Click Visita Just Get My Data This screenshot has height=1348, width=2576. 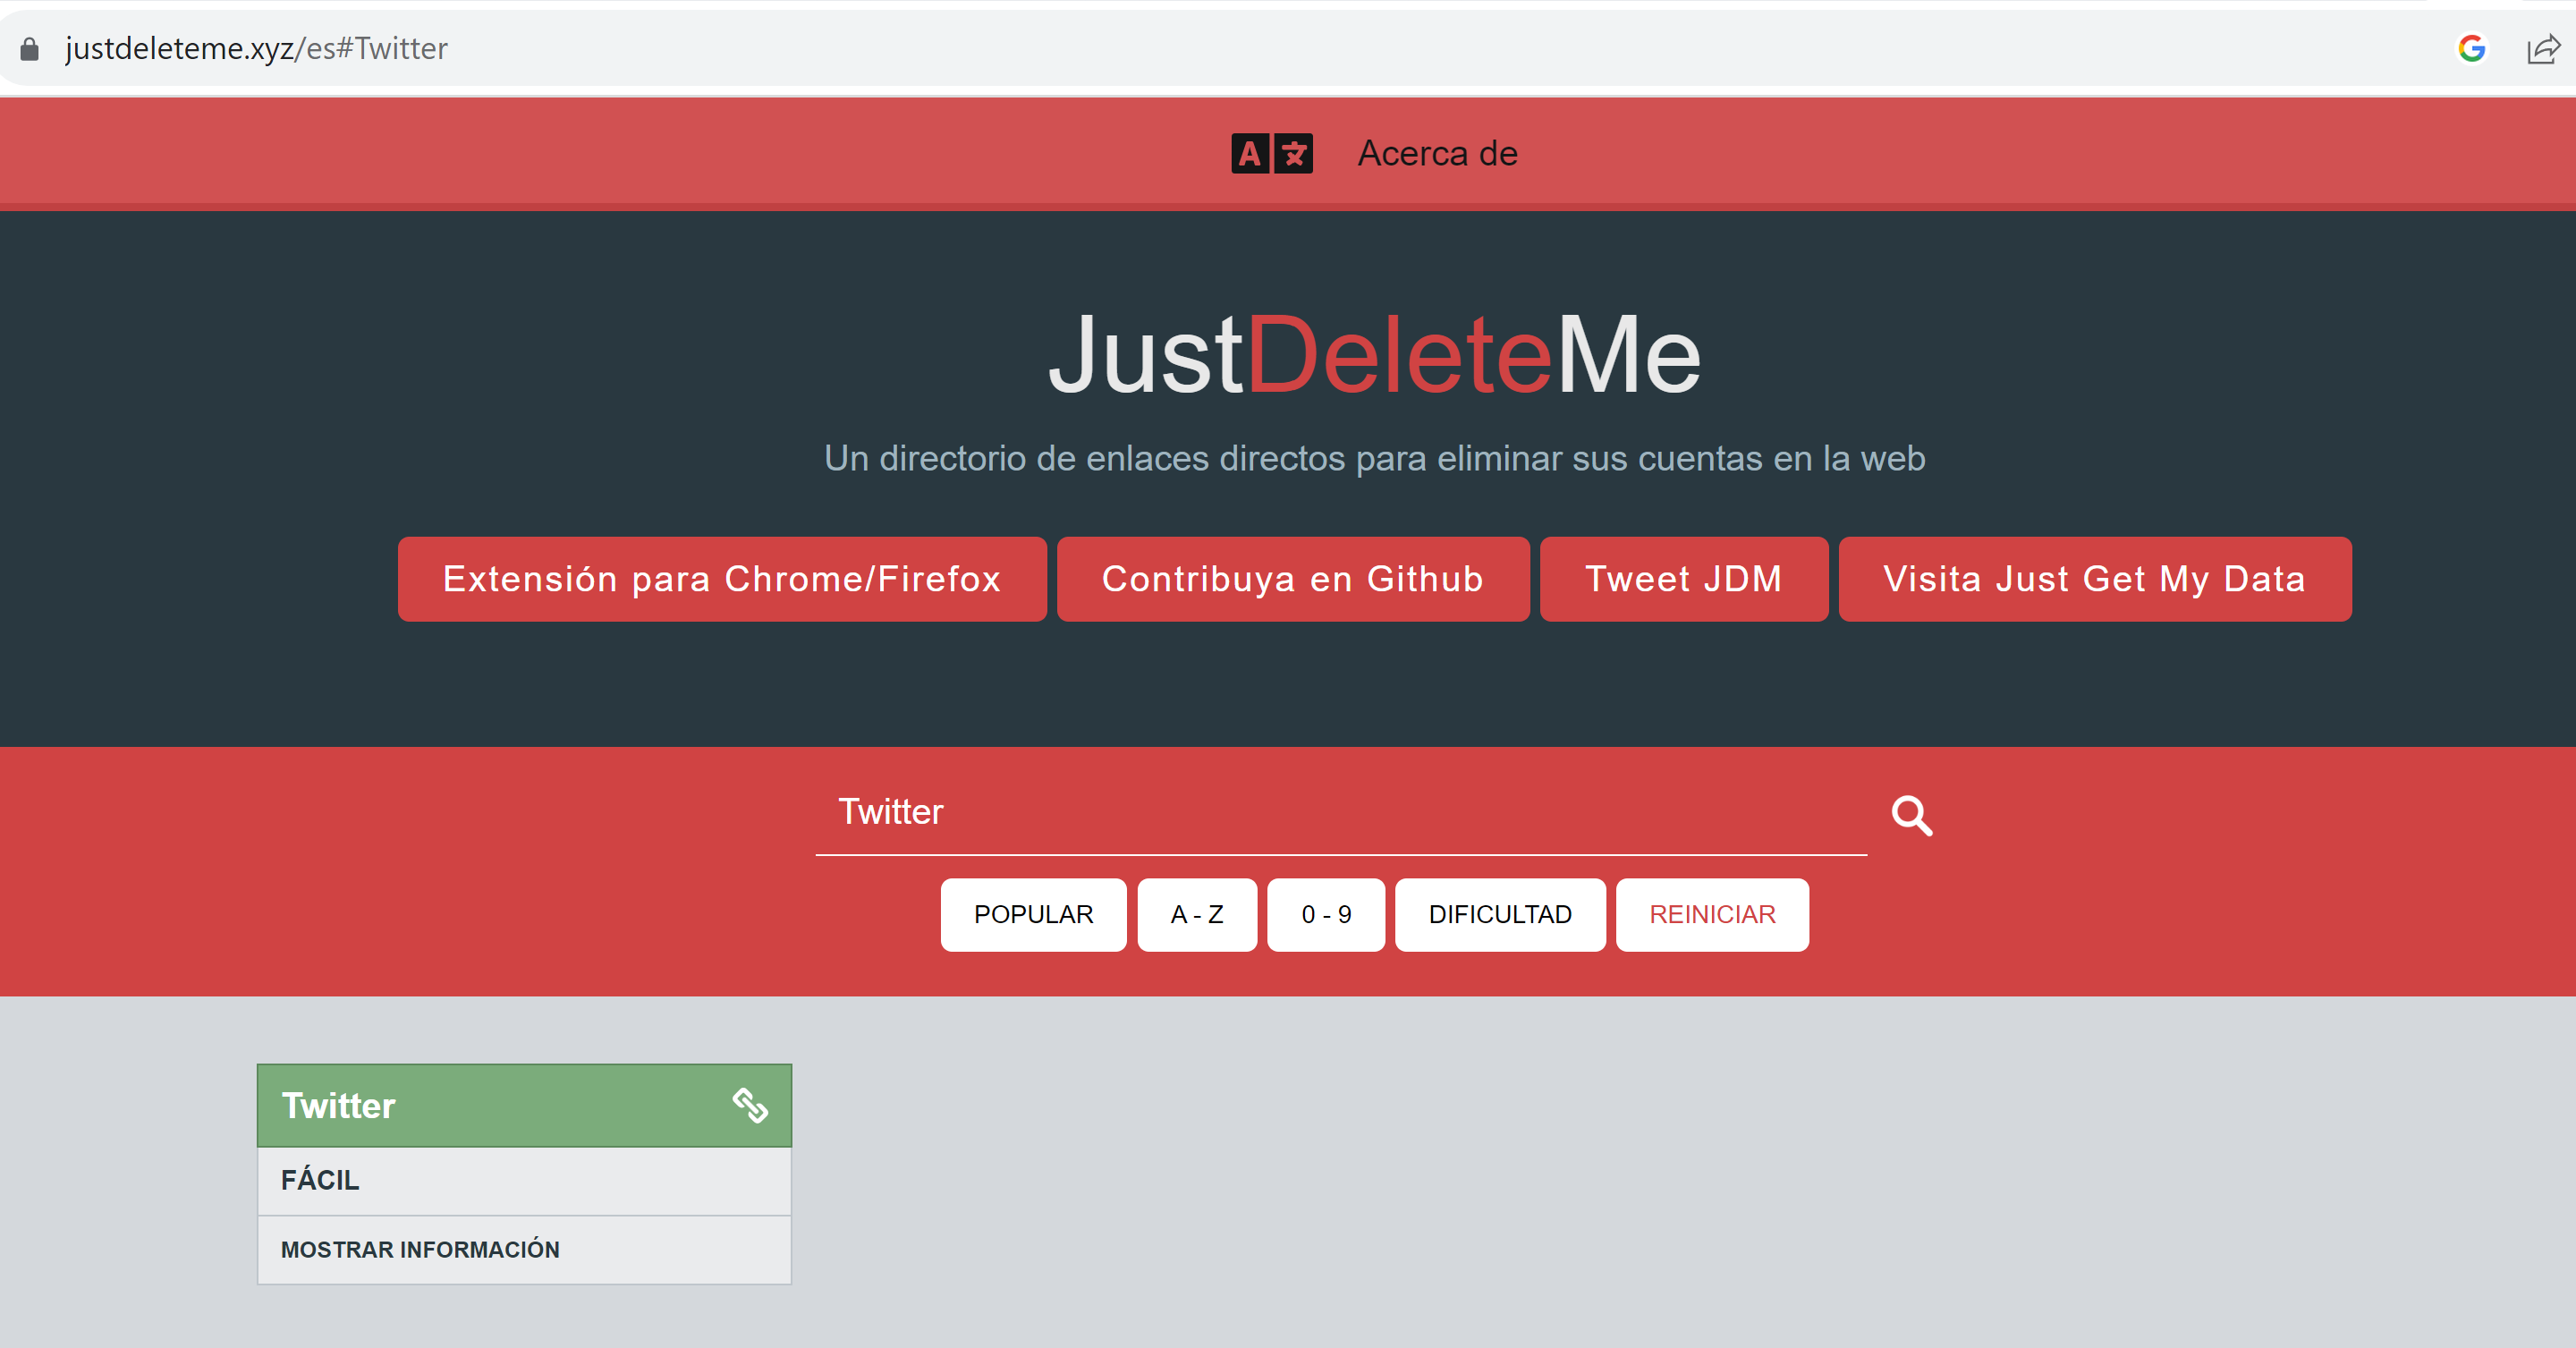(x=2094, y=578)
